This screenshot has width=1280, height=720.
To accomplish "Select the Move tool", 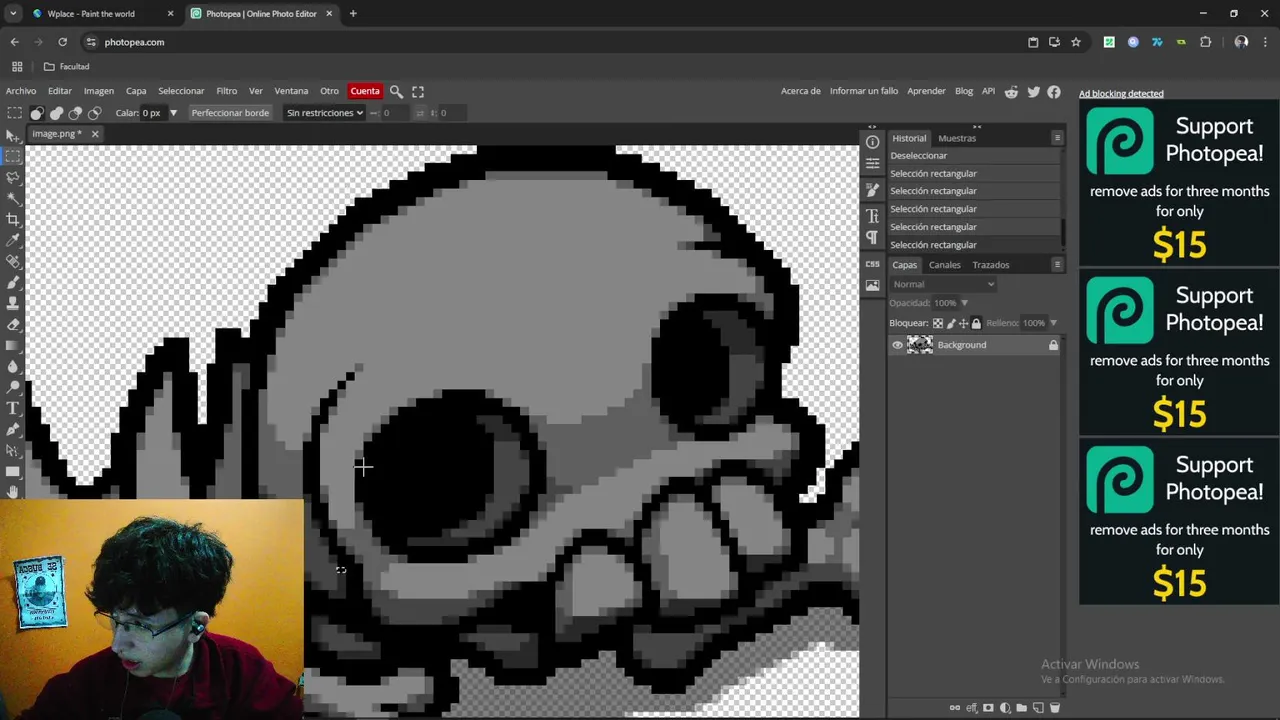I will click(x=13, y=135).
